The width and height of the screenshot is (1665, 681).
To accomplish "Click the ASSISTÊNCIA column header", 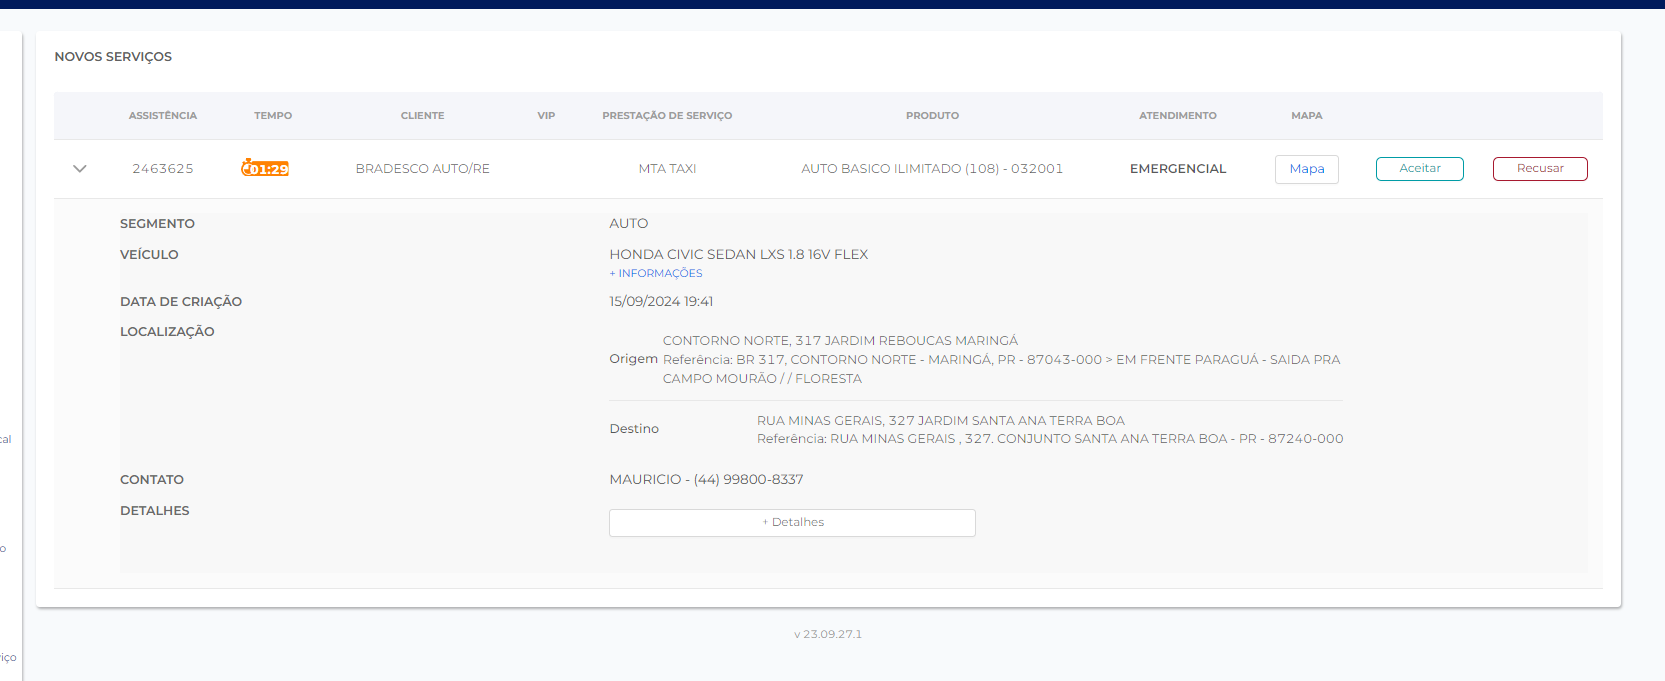I will 163,116.
